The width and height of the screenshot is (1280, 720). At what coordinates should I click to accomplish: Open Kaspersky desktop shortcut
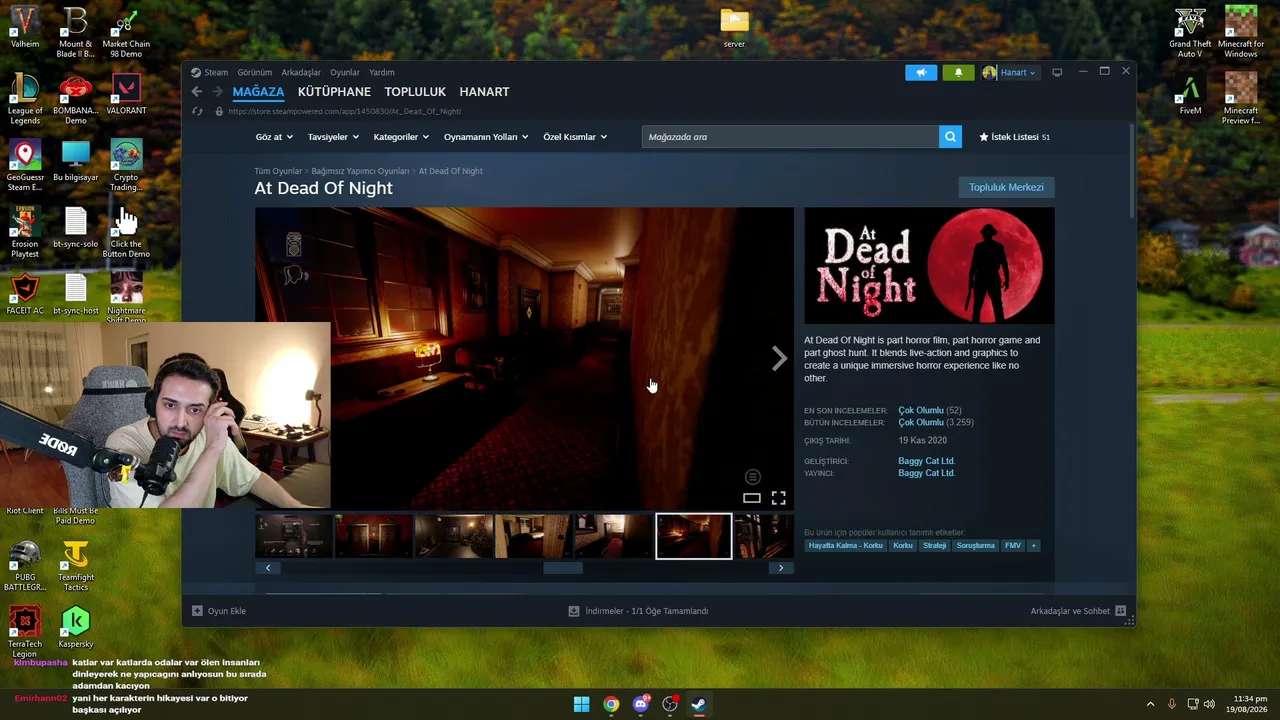coord(75,628)
